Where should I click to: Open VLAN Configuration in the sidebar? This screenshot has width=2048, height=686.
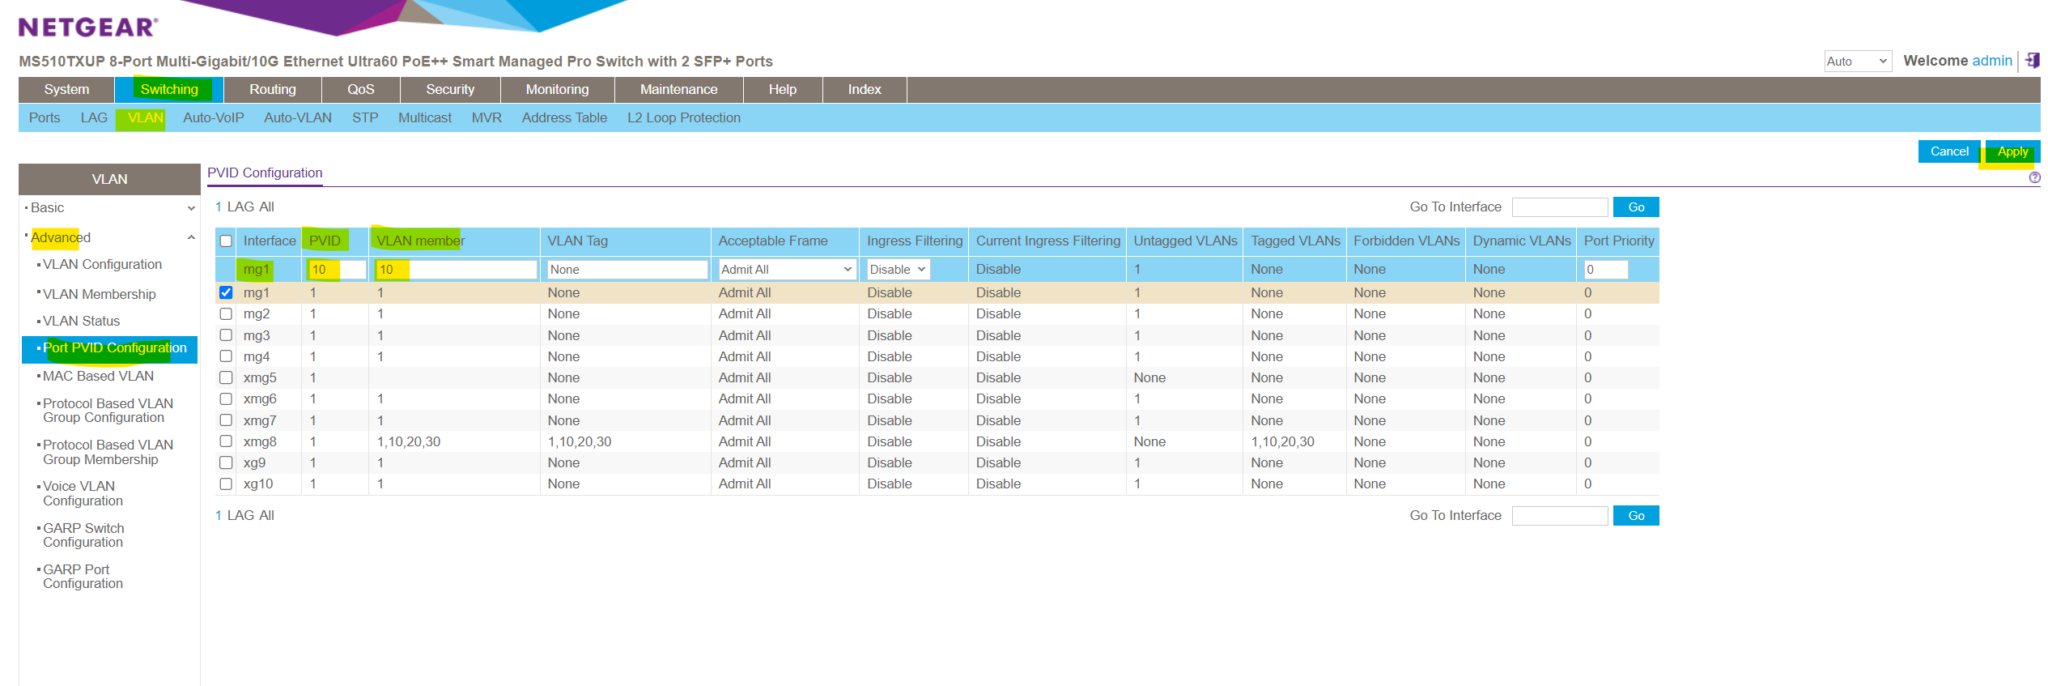tap(102, 265)
